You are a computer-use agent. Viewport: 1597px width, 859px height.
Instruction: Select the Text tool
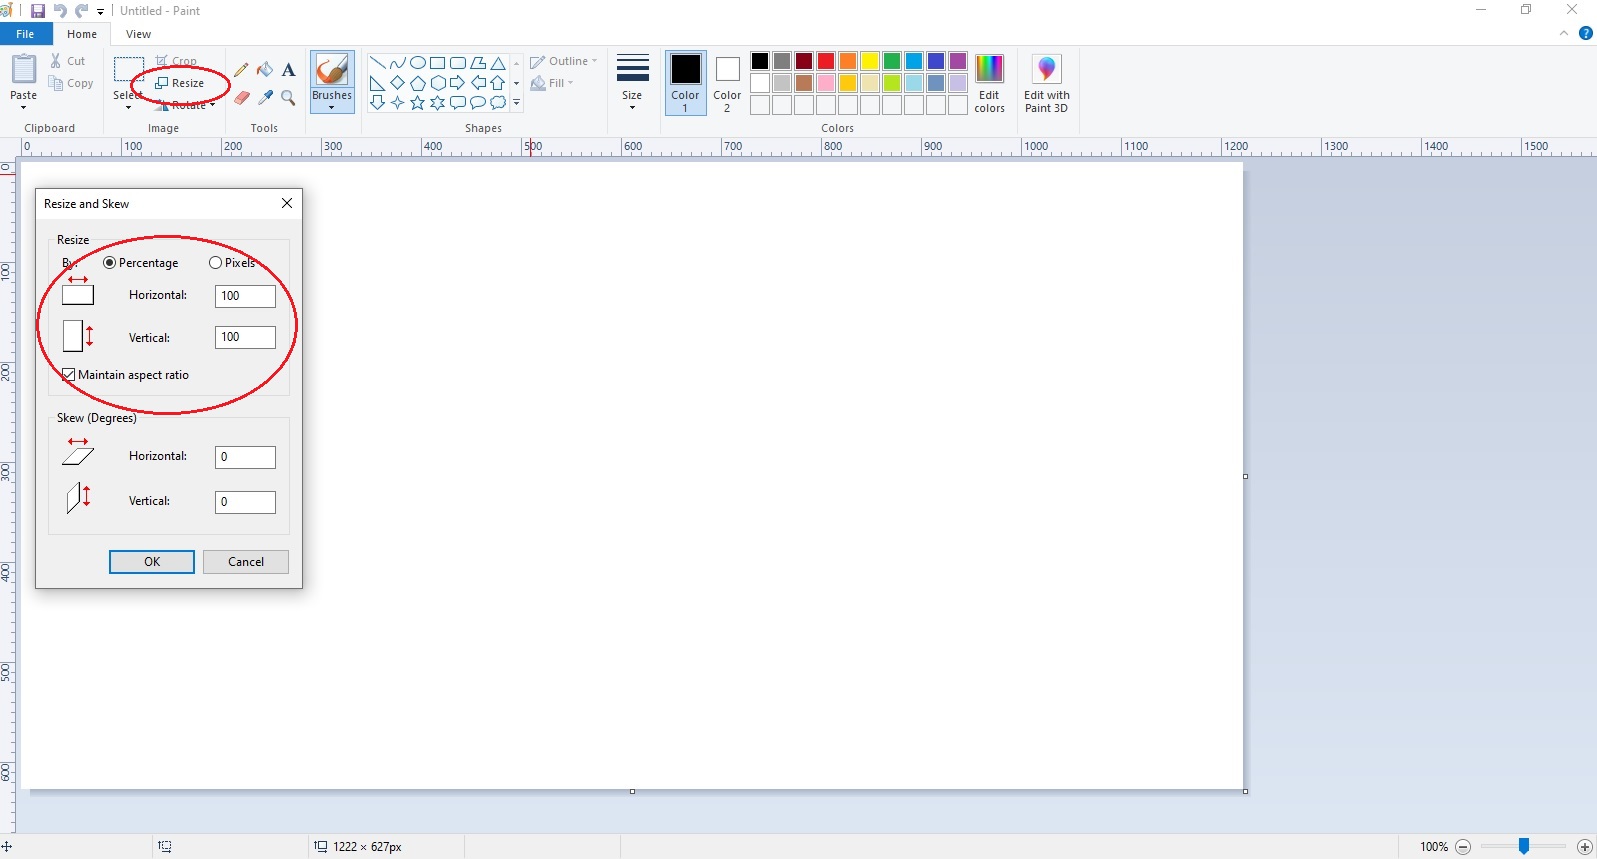click(x=288, y=70)
